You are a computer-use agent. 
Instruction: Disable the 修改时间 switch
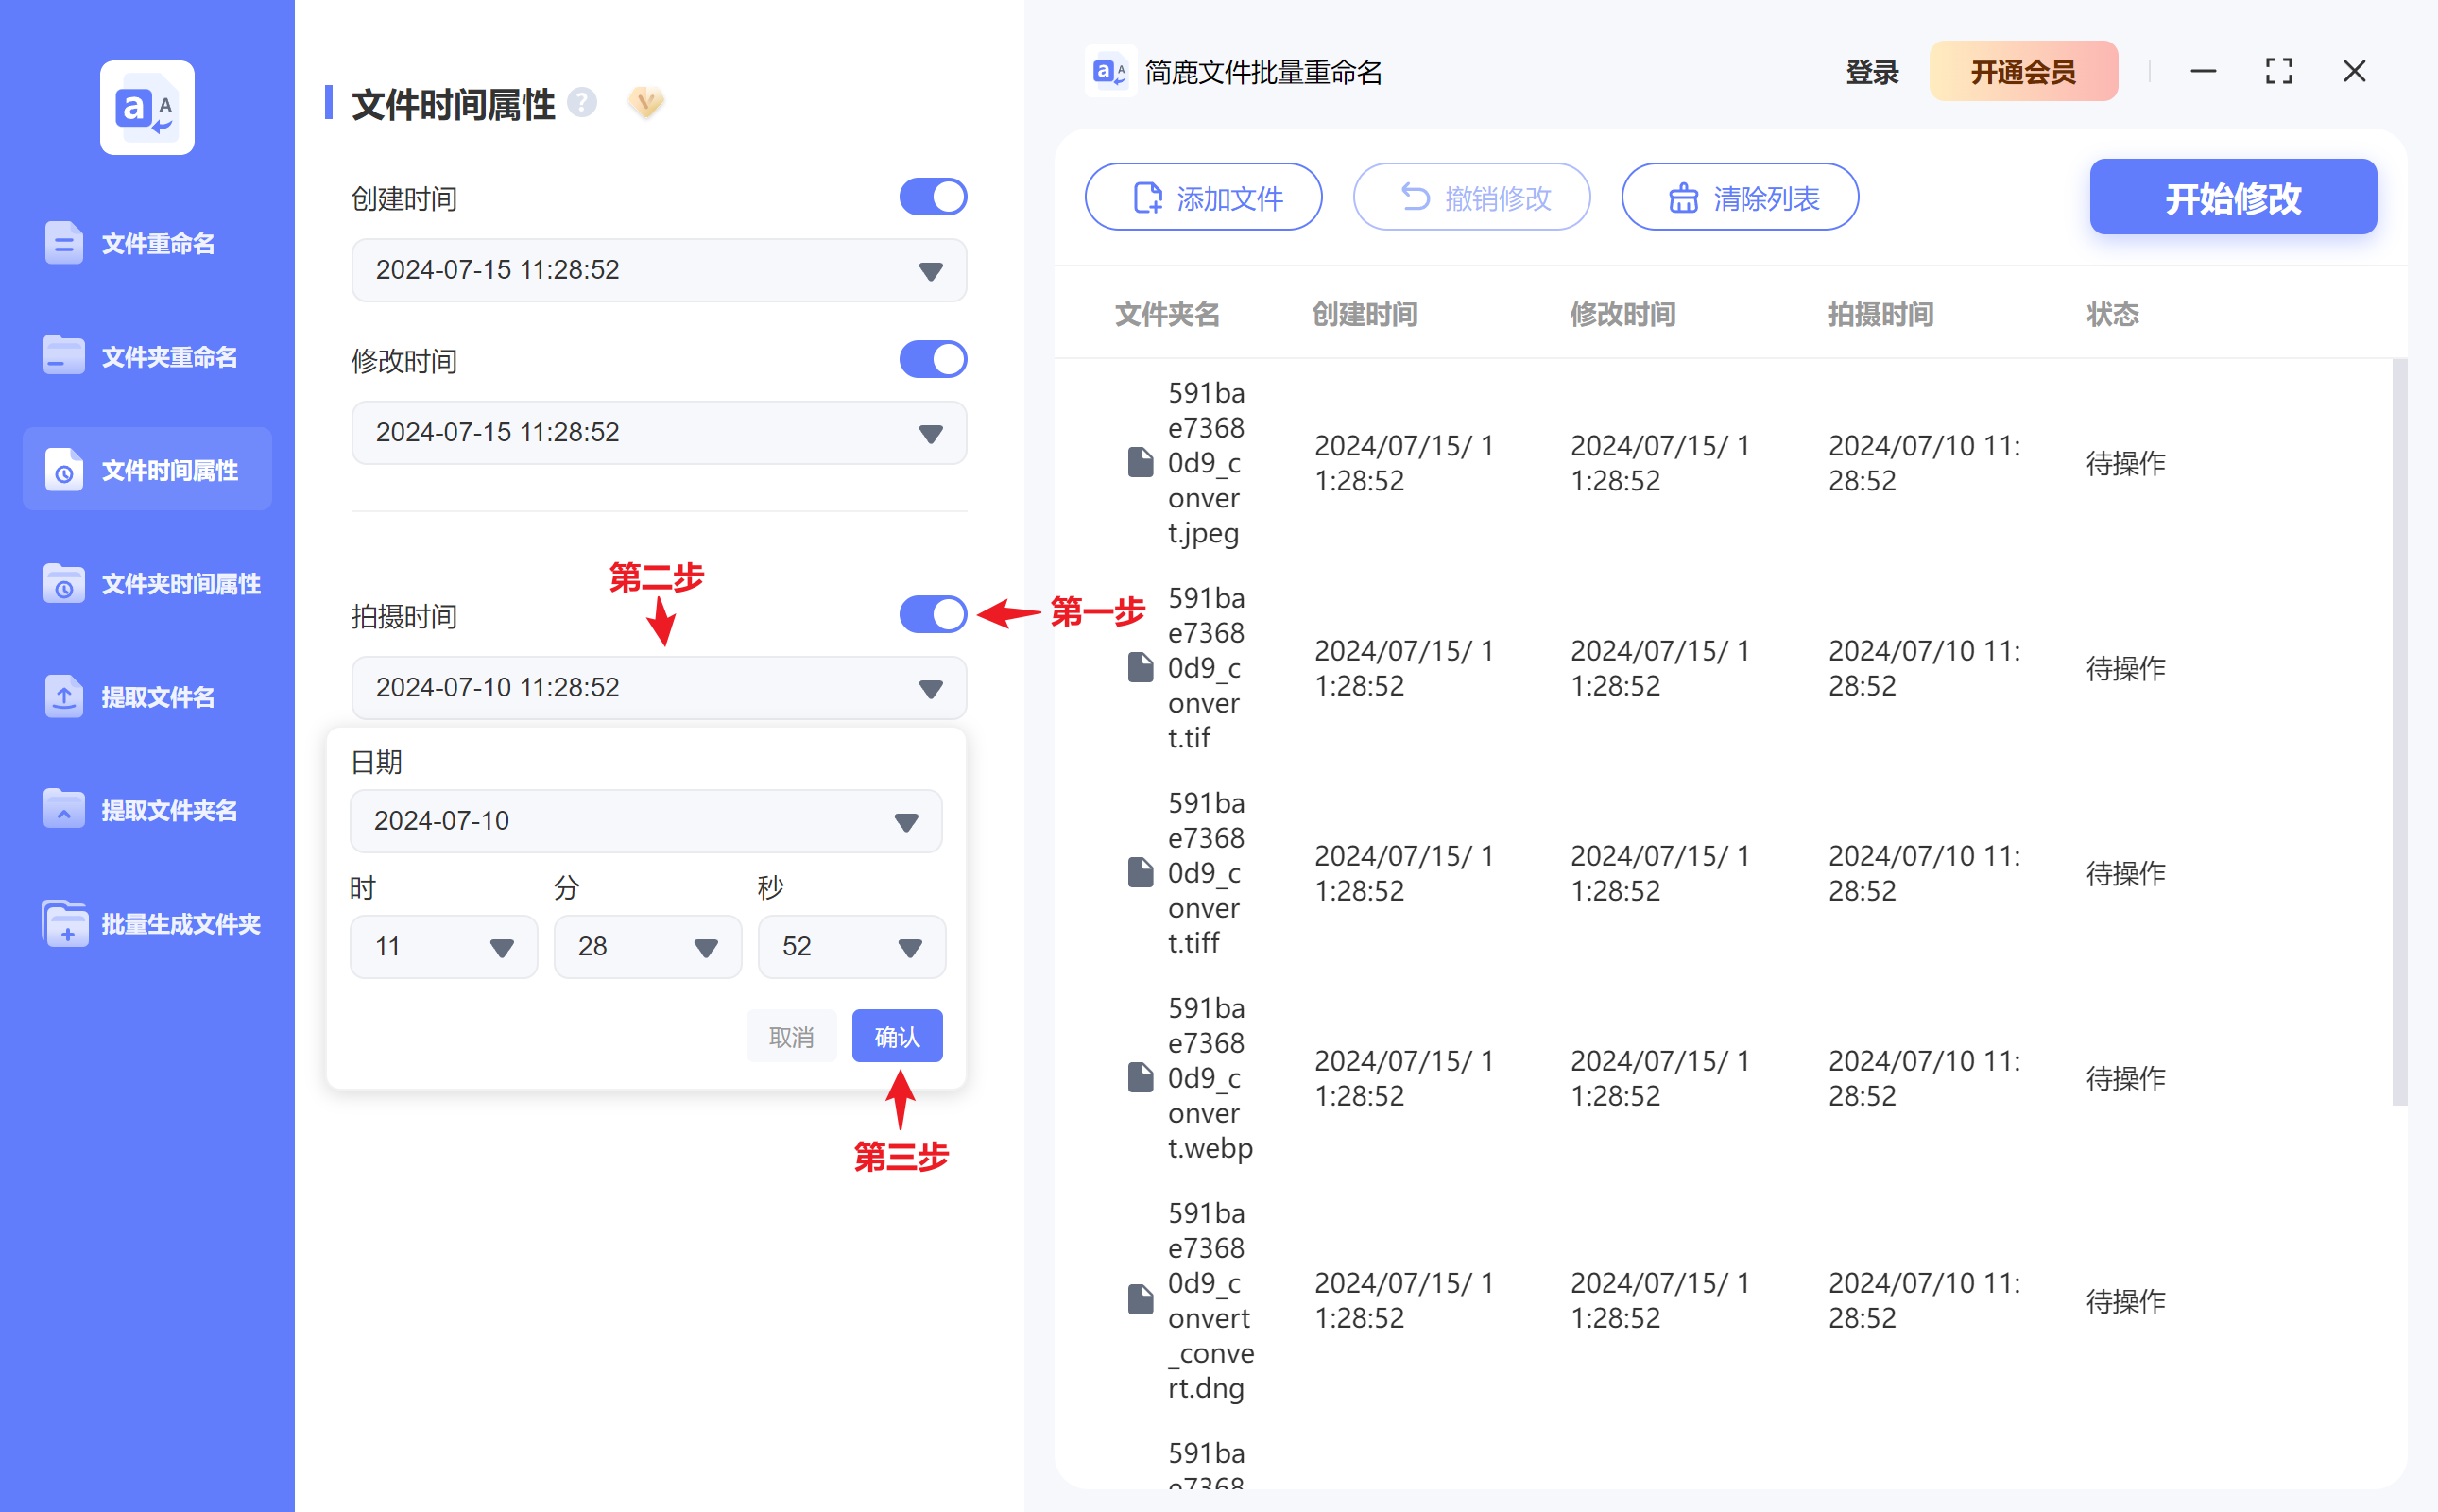pos(933,359)
